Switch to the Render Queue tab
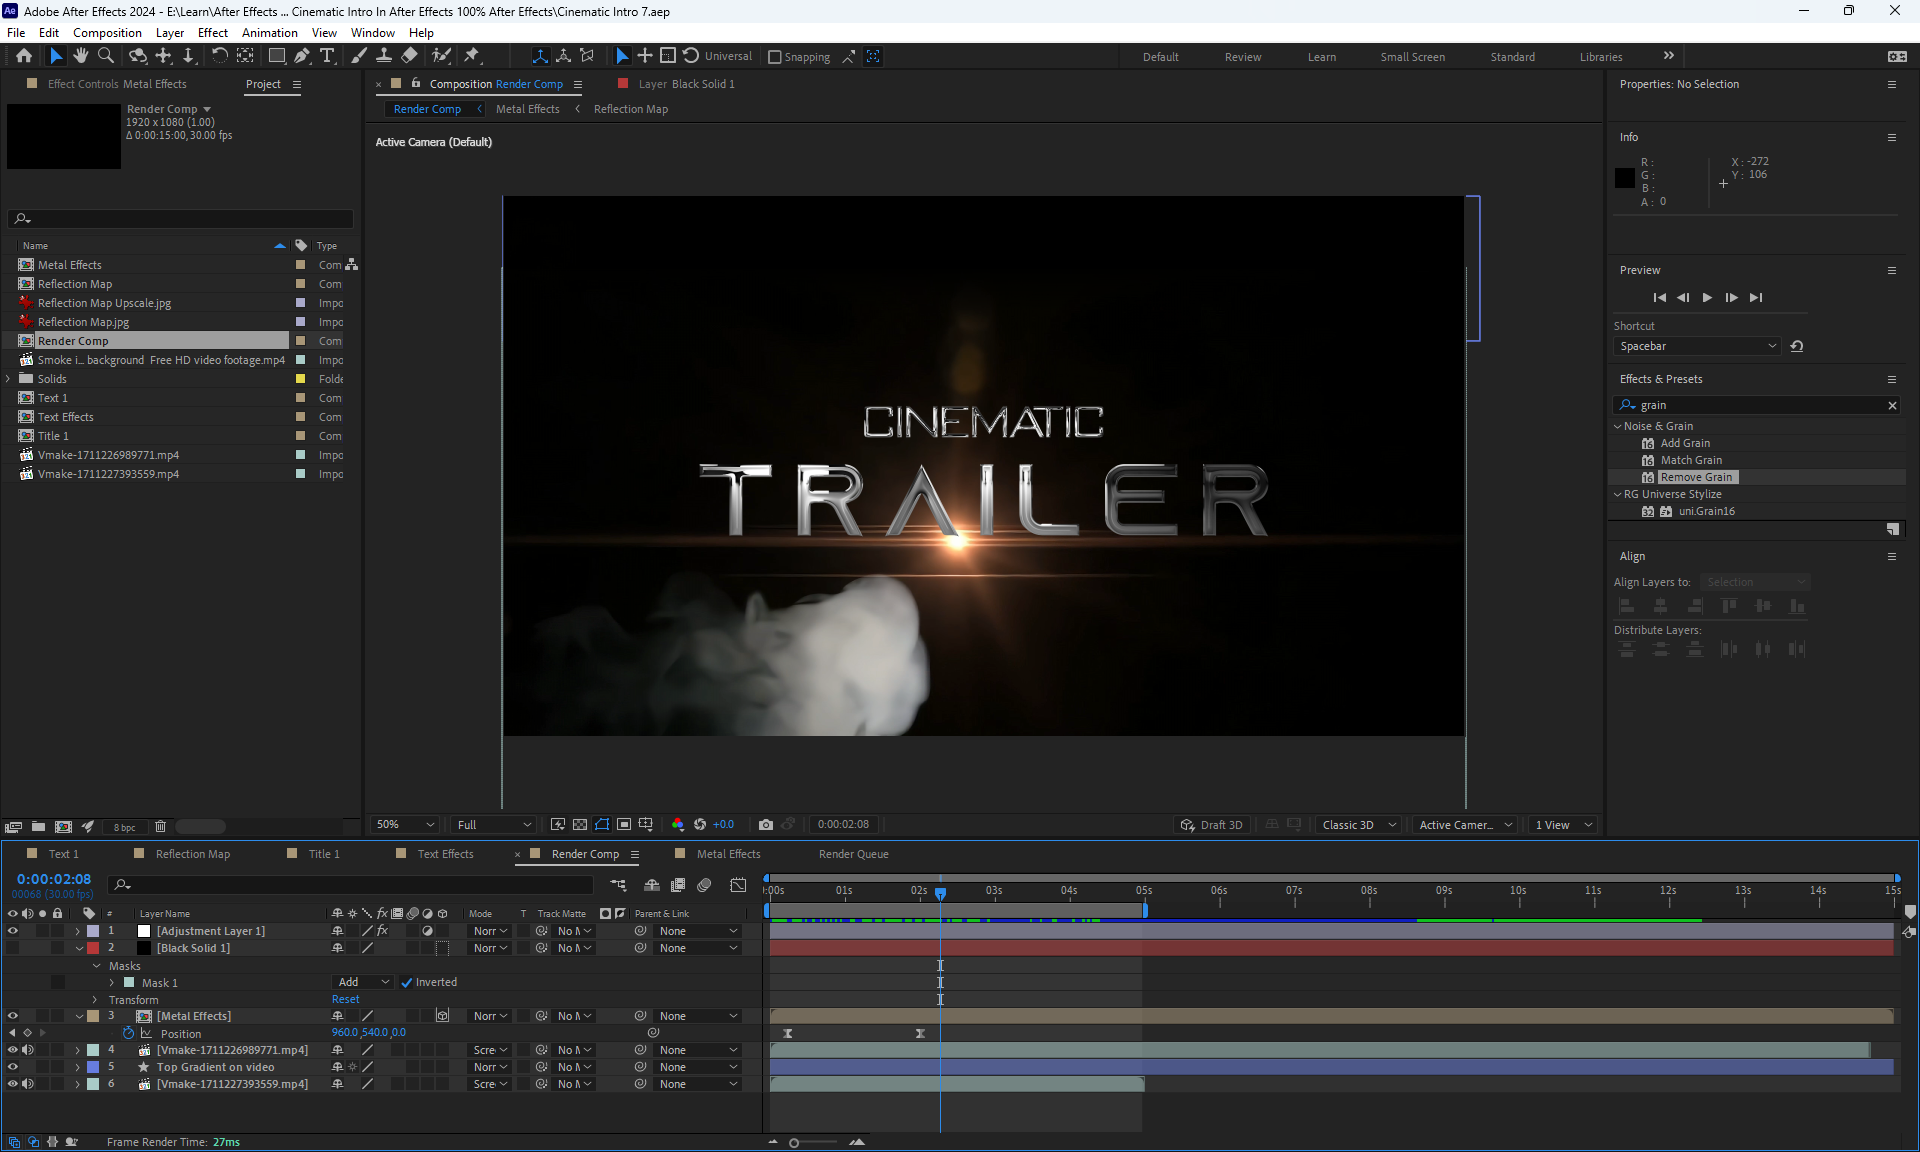This screenshot has width=1920, height=1152. click(x=853, y=854)
